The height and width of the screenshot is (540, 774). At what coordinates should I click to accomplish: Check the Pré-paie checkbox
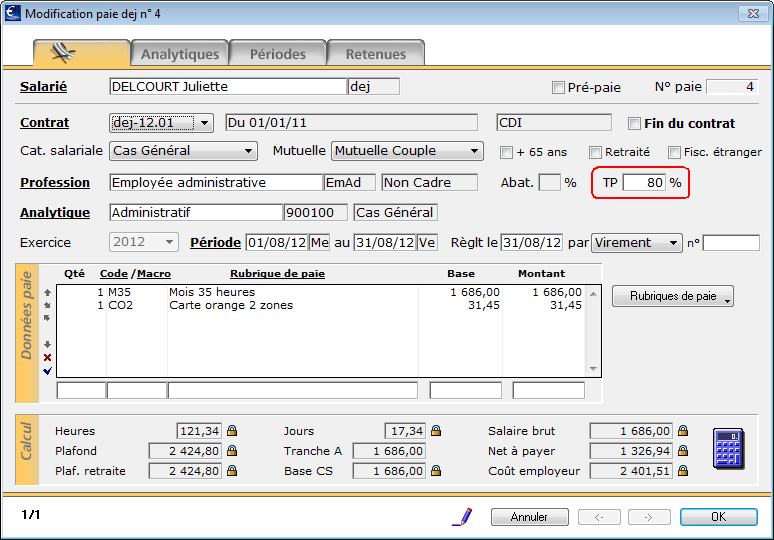558,87
